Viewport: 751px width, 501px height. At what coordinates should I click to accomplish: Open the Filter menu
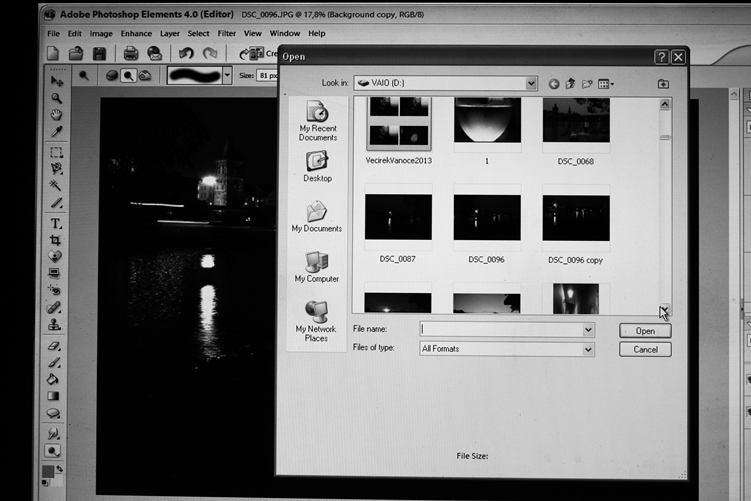tap(227, 34)
